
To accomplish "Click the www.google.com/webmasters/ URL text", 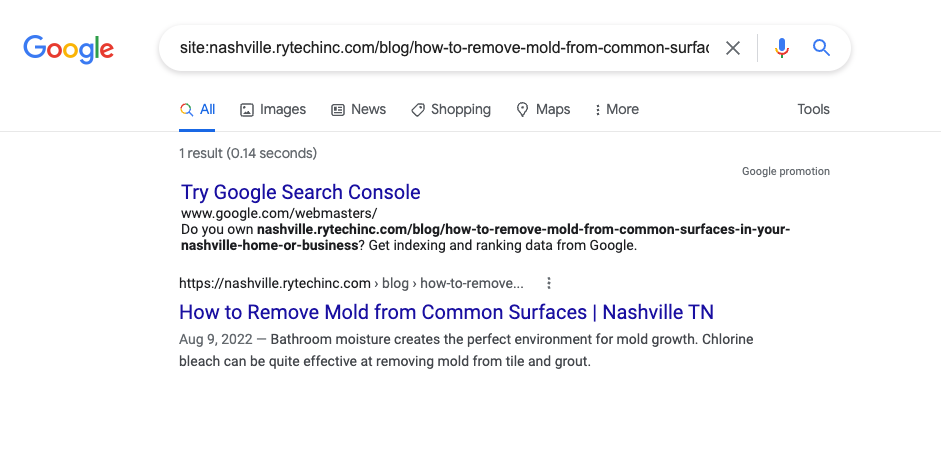I will (279, 214).
